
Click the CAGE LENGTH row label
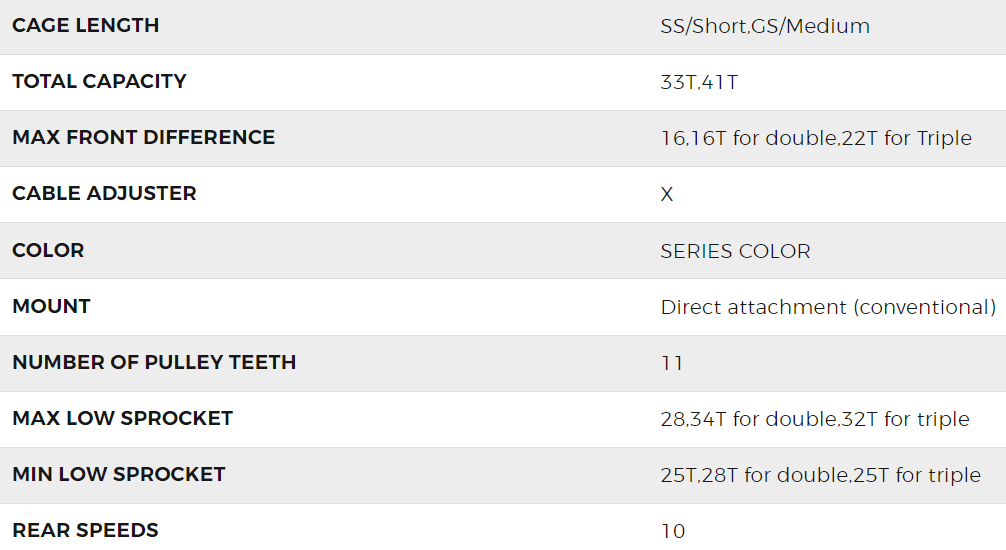85,26
